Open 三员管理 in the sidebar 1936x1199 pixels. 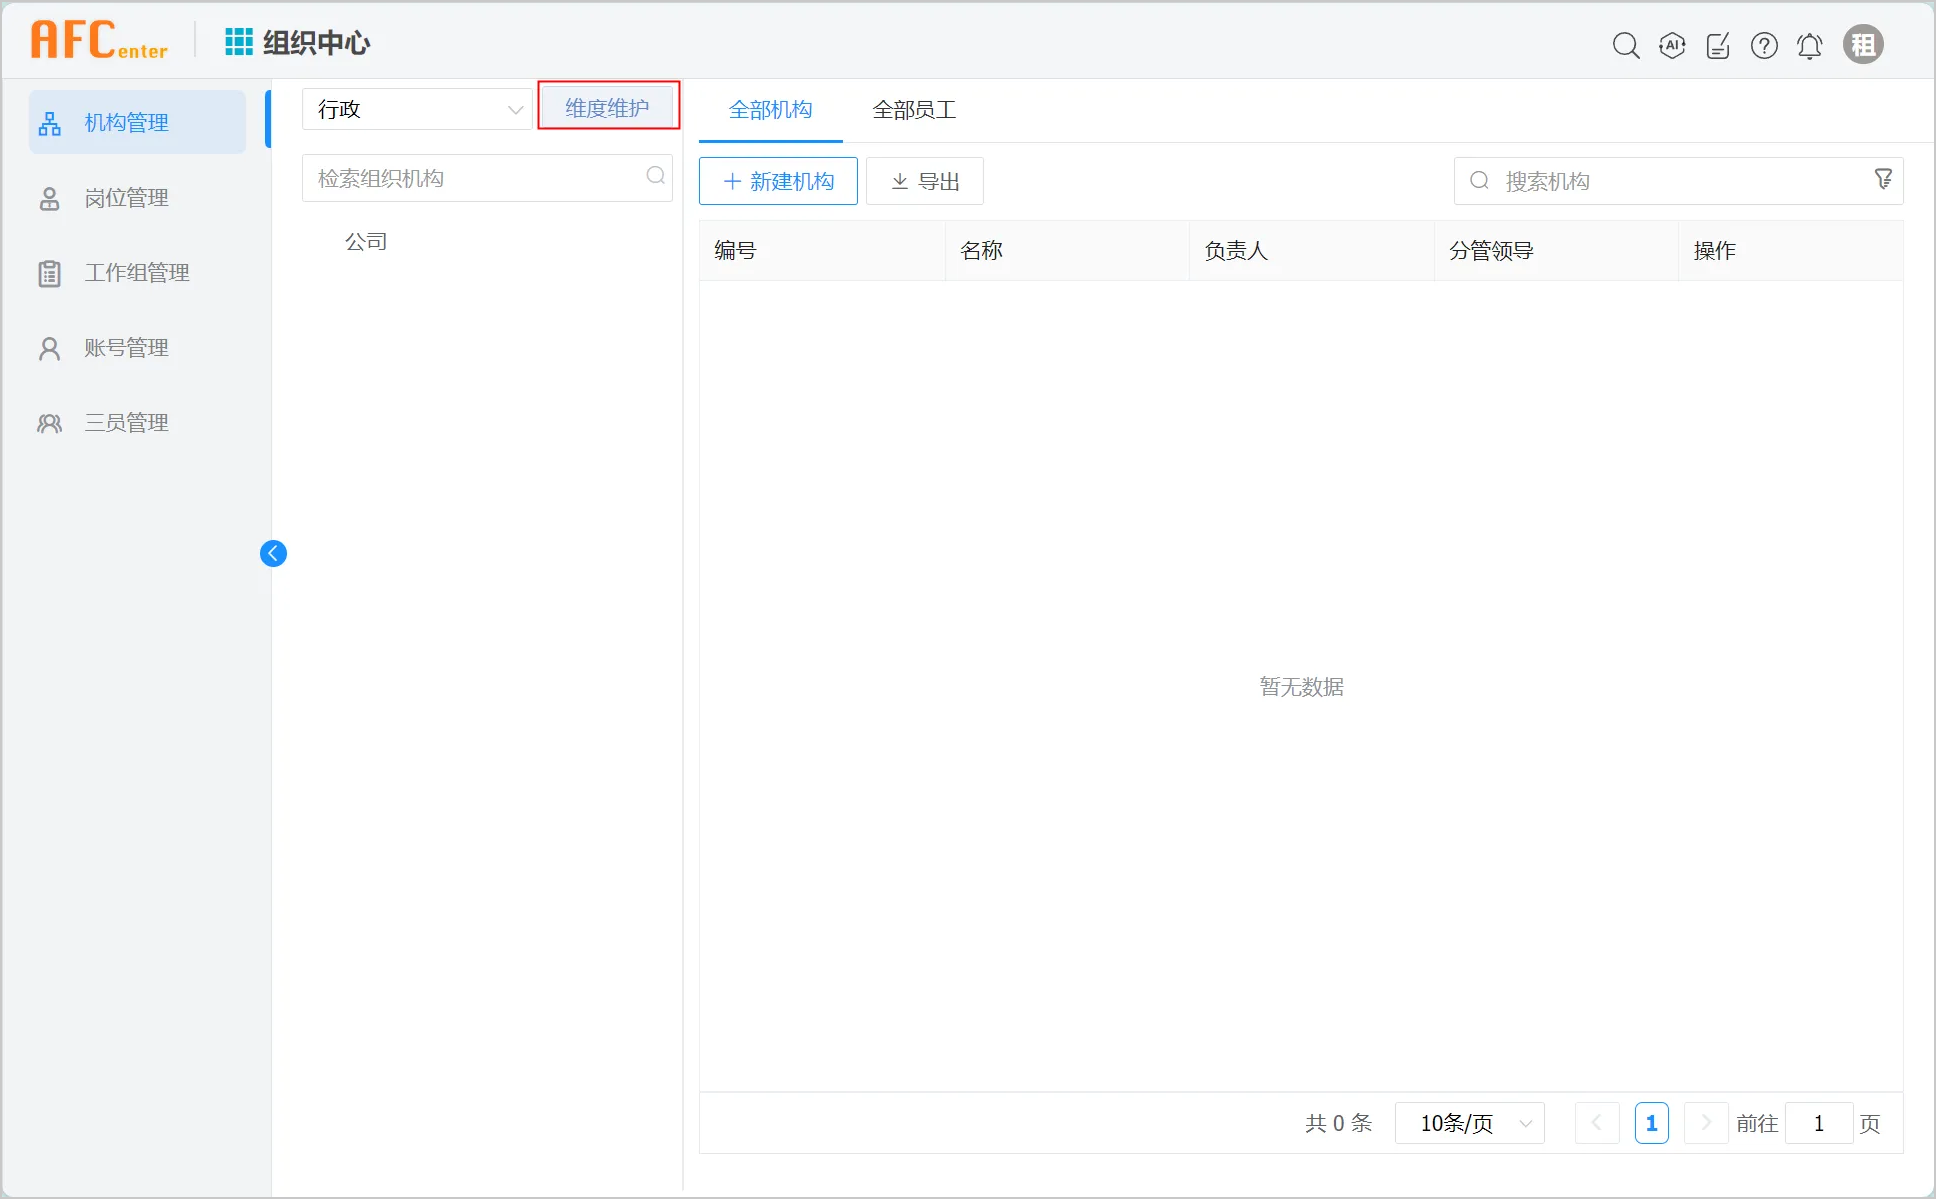pyautogui.click(x=126, y=423)
